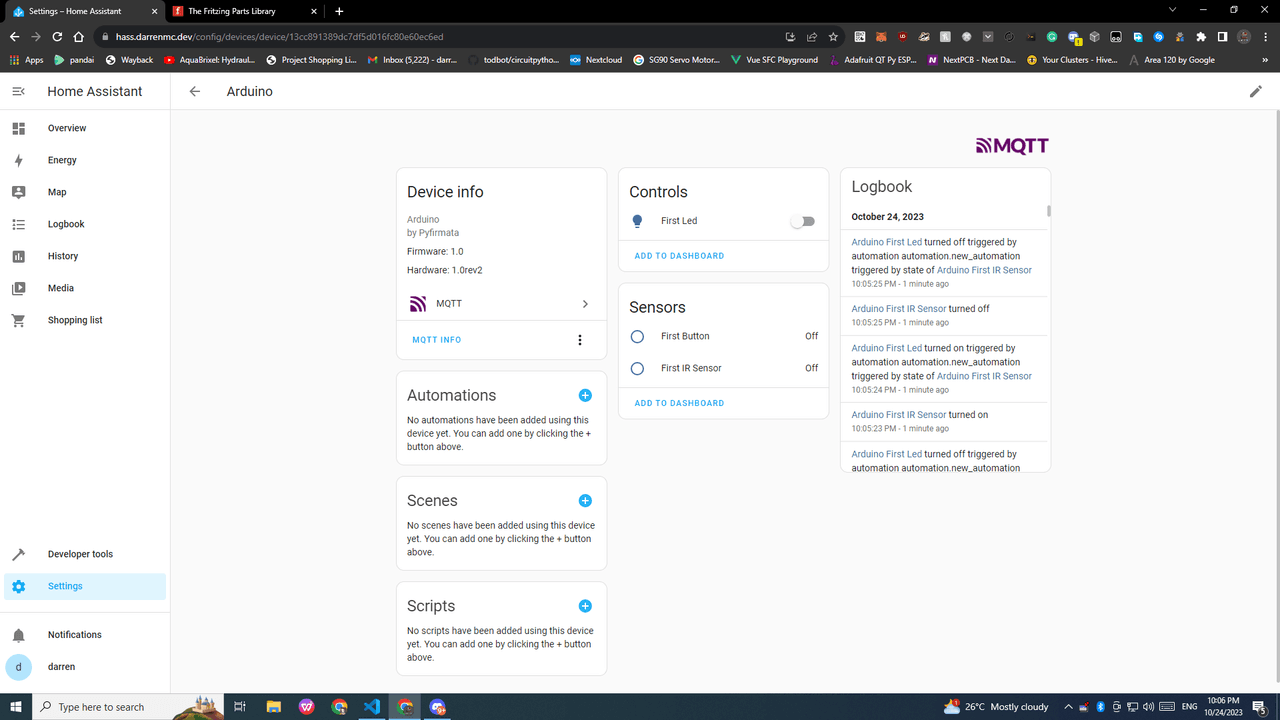Expand the MQTT integration chevron row
The image size is (1280, 720).
point(585,304)
